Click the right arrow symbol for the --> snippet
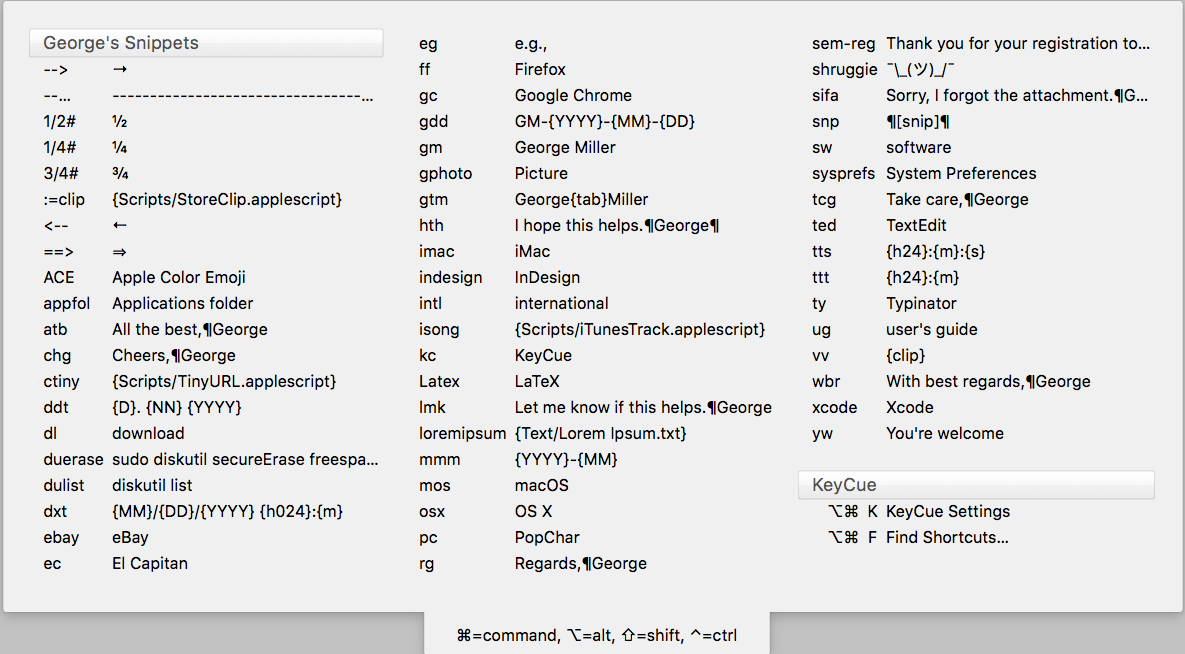 119,70
